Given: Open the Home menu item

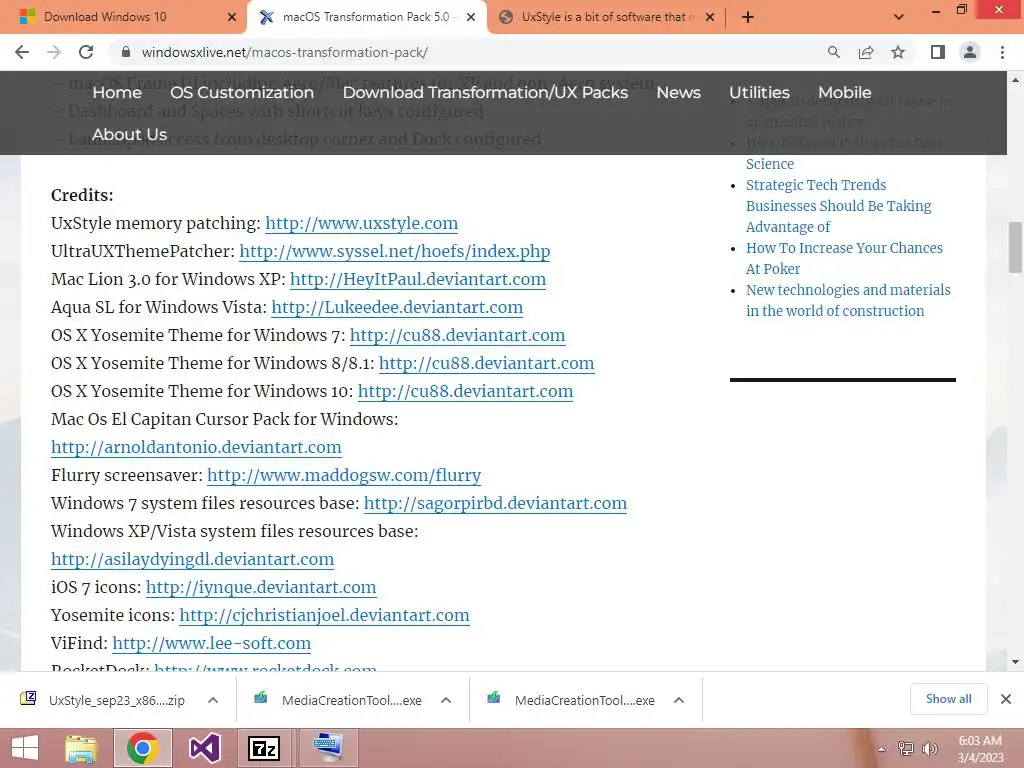Looking at the screenshot, I should 117,93.
